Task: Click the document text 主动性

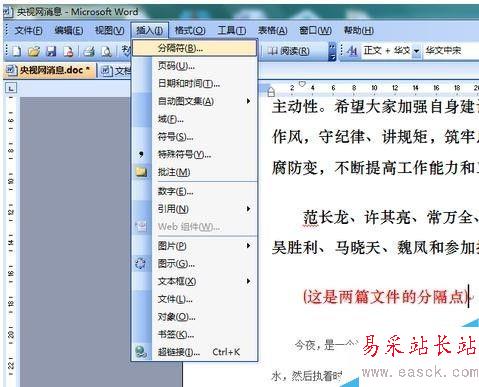Action: 295,107
